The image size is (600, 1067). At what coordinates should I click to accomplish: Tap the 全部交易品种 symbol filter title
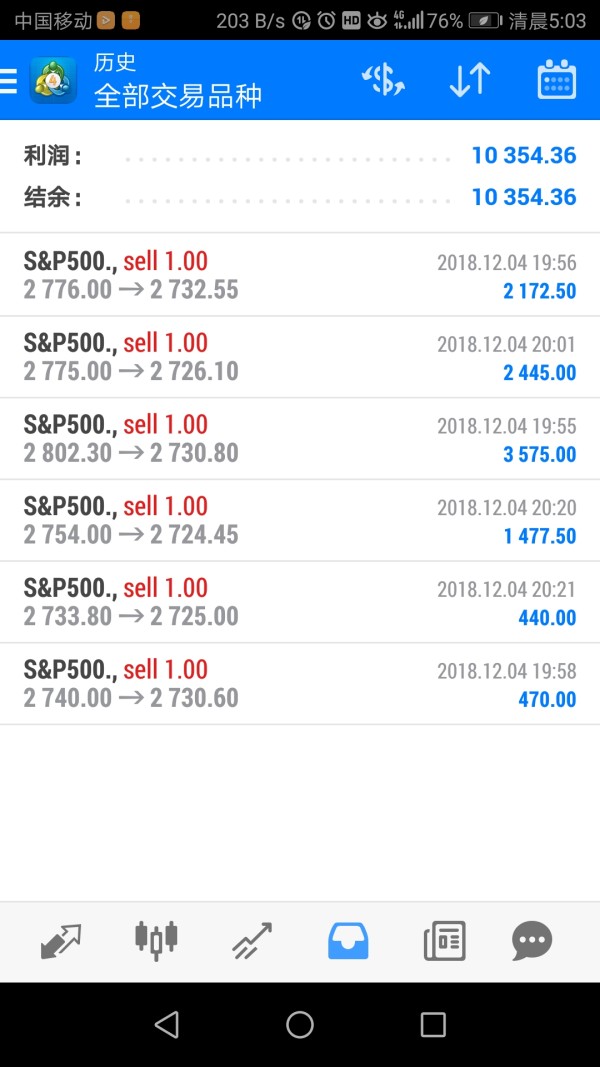178,96
